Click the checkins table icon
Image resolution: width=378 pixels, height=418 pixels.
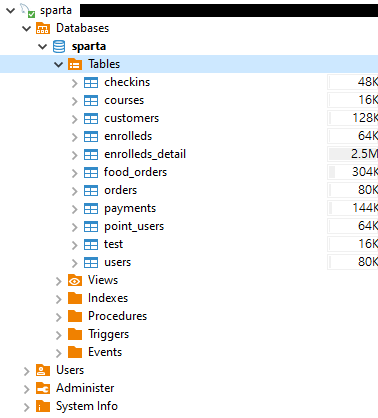pos(91,82)
